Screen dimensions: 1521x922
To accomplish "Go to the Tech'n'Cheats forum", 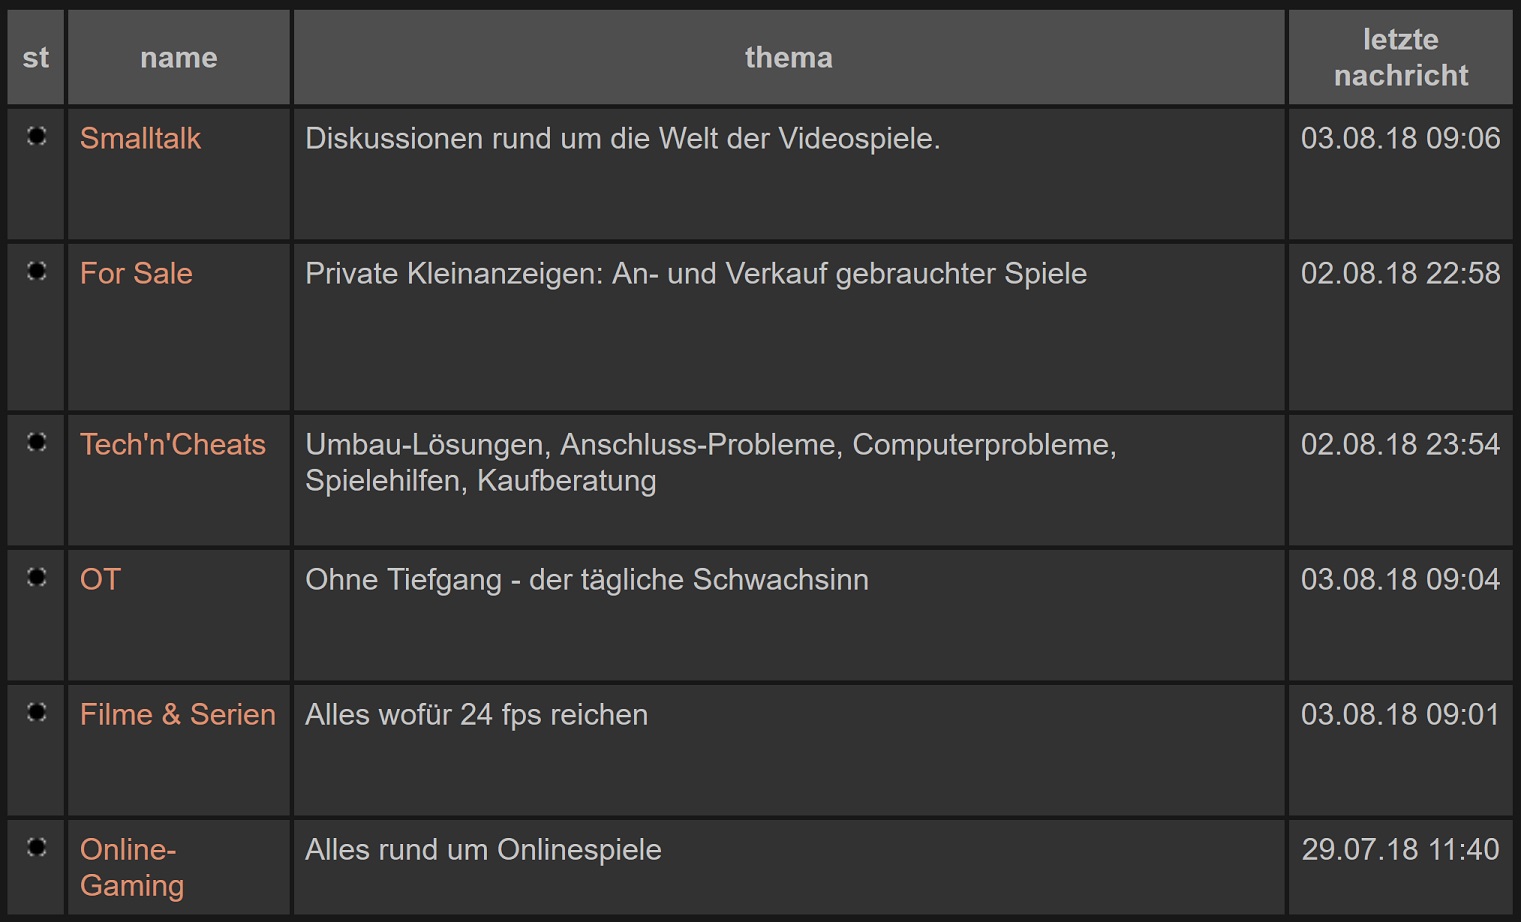I will point(173,444).
